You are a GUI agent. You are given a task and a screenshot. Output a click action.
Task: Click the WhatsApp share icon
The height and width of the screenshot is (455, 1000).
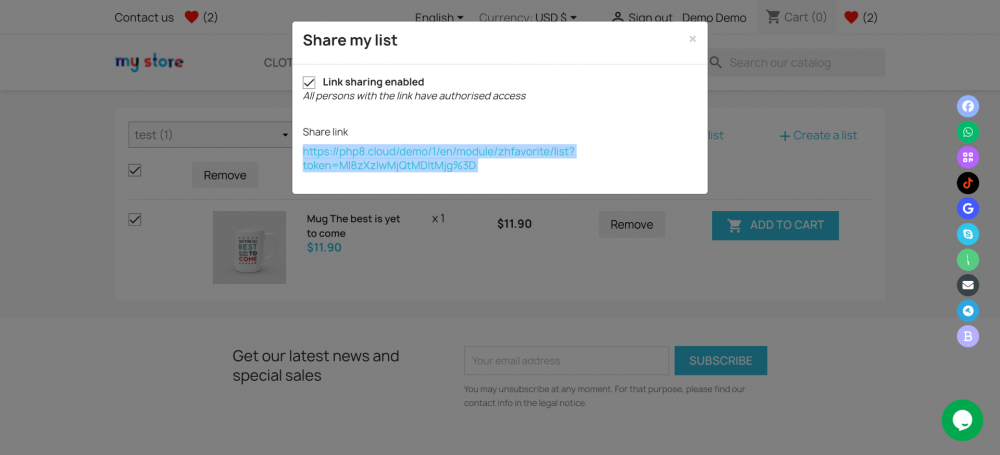pos(967,132)
